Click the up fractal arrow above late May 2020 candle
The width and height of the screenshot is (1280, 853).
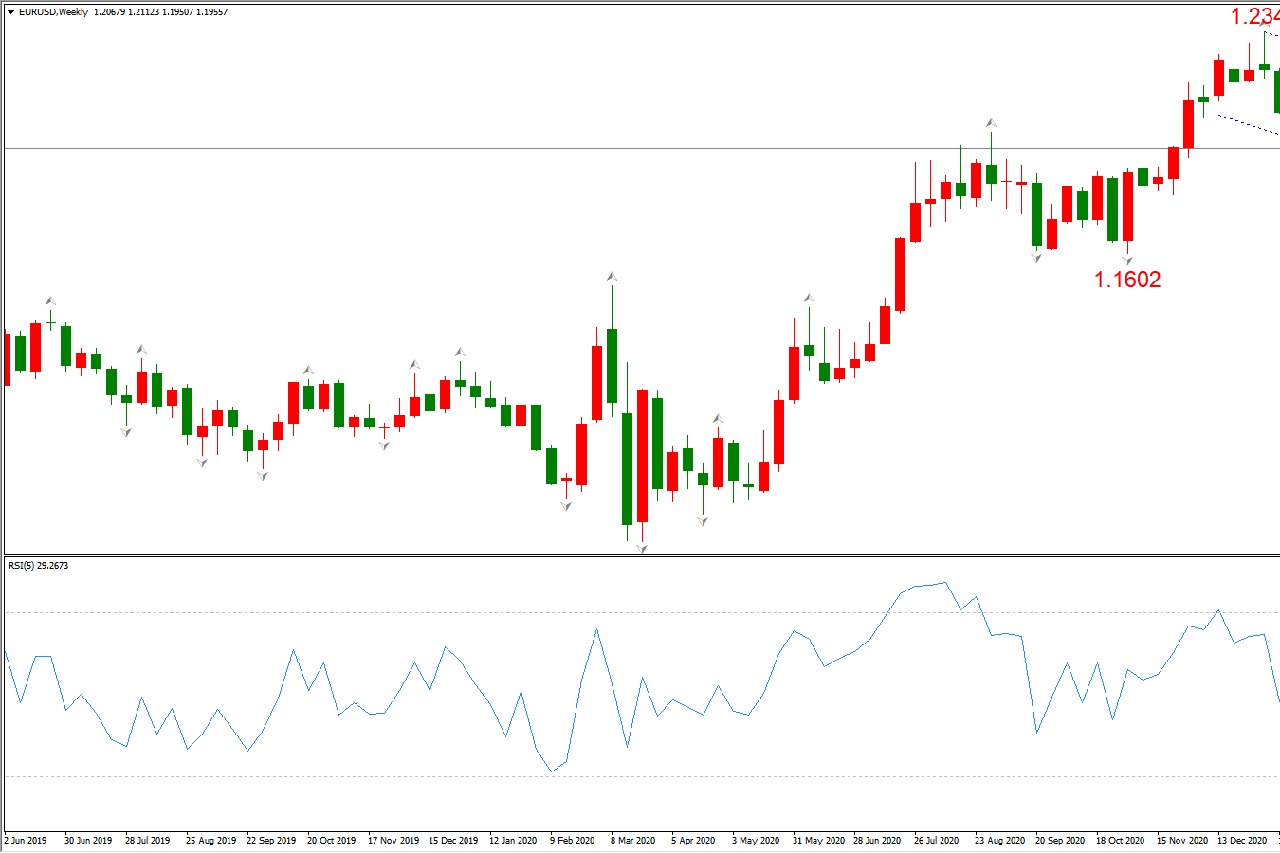[808, 297]
